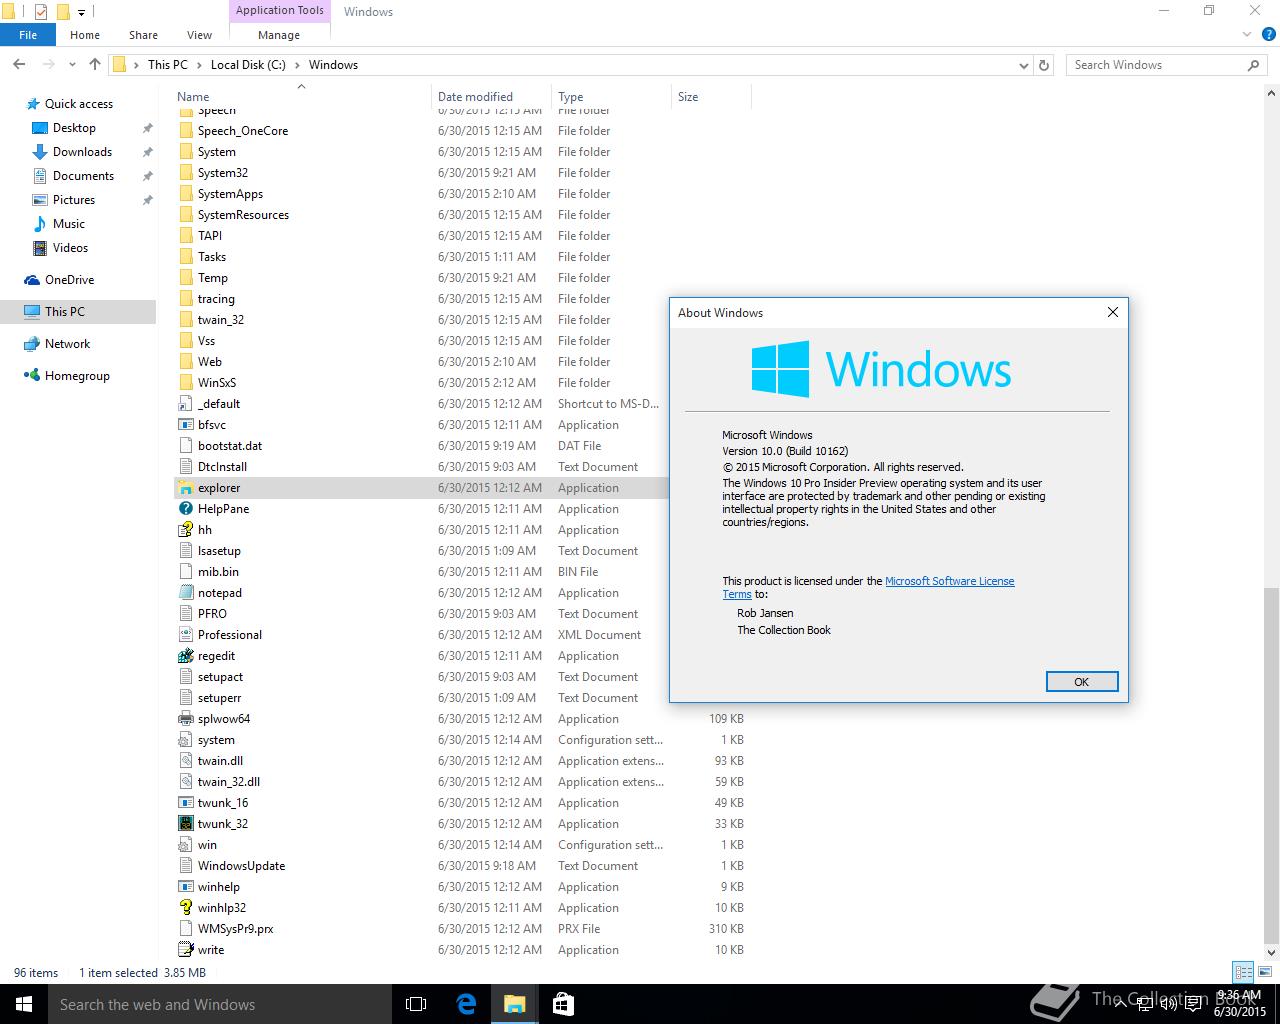Click the twunk_32 application icon

(x=185, y=824)
